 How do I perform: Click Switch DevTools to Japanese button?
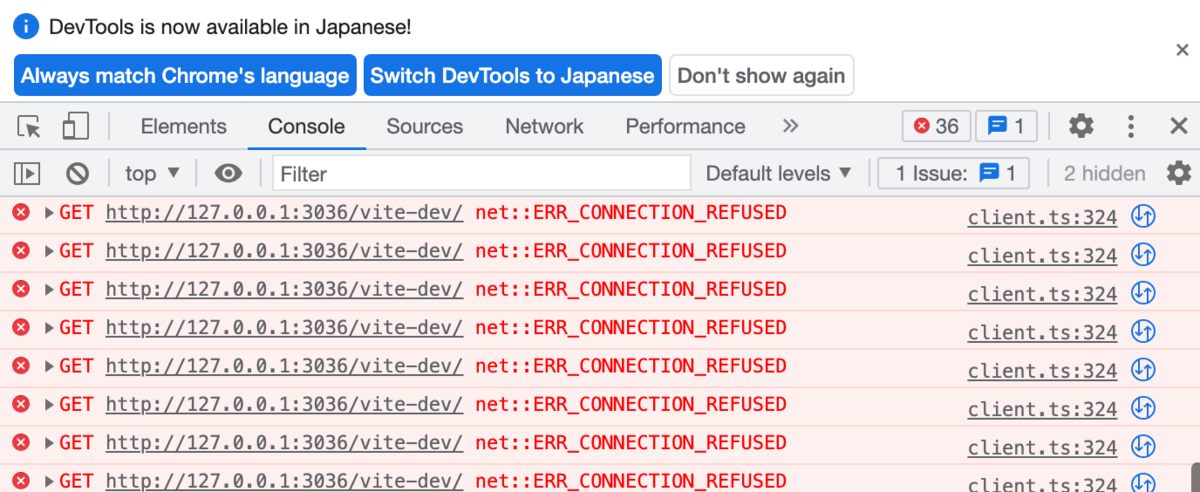pyautogui.click(x=513, y=76)
